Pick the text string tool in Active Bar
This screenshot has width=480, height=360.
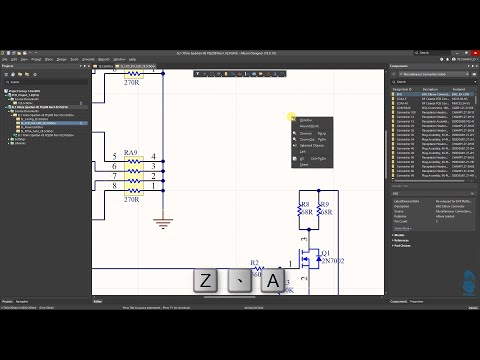pyautogui.click(x=275, y=74)
